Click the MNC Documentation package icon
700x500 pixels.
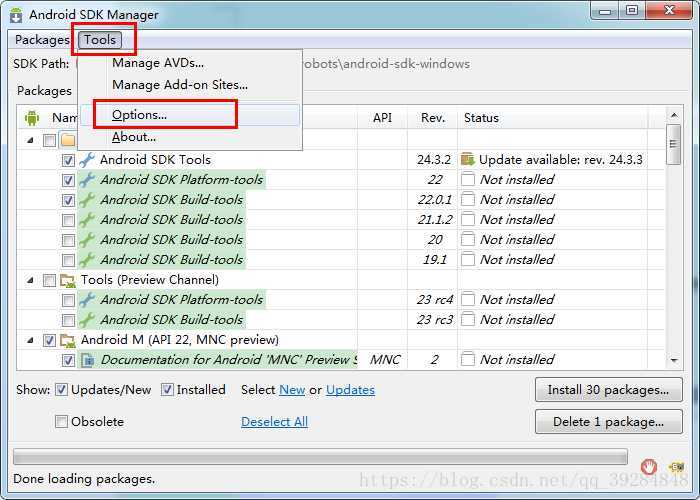click(88, 360)
